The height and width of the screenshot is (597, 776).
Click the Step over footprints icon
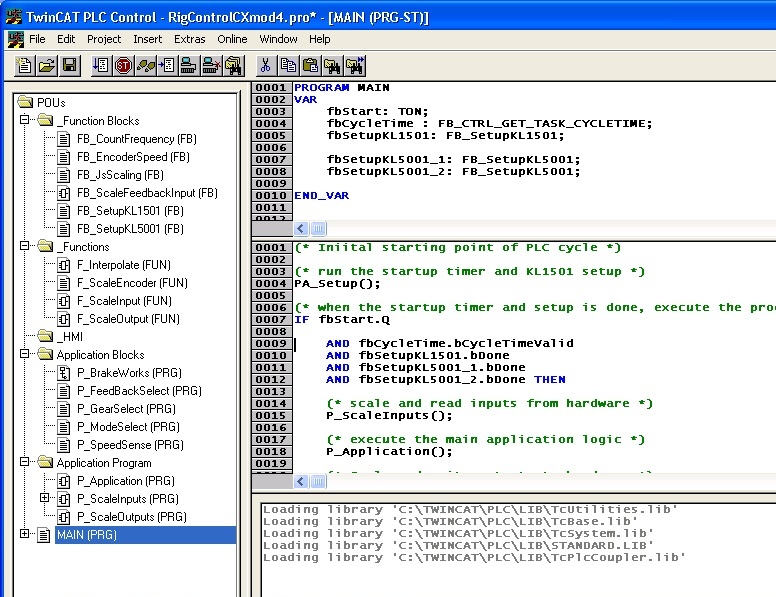pos(145,65)
